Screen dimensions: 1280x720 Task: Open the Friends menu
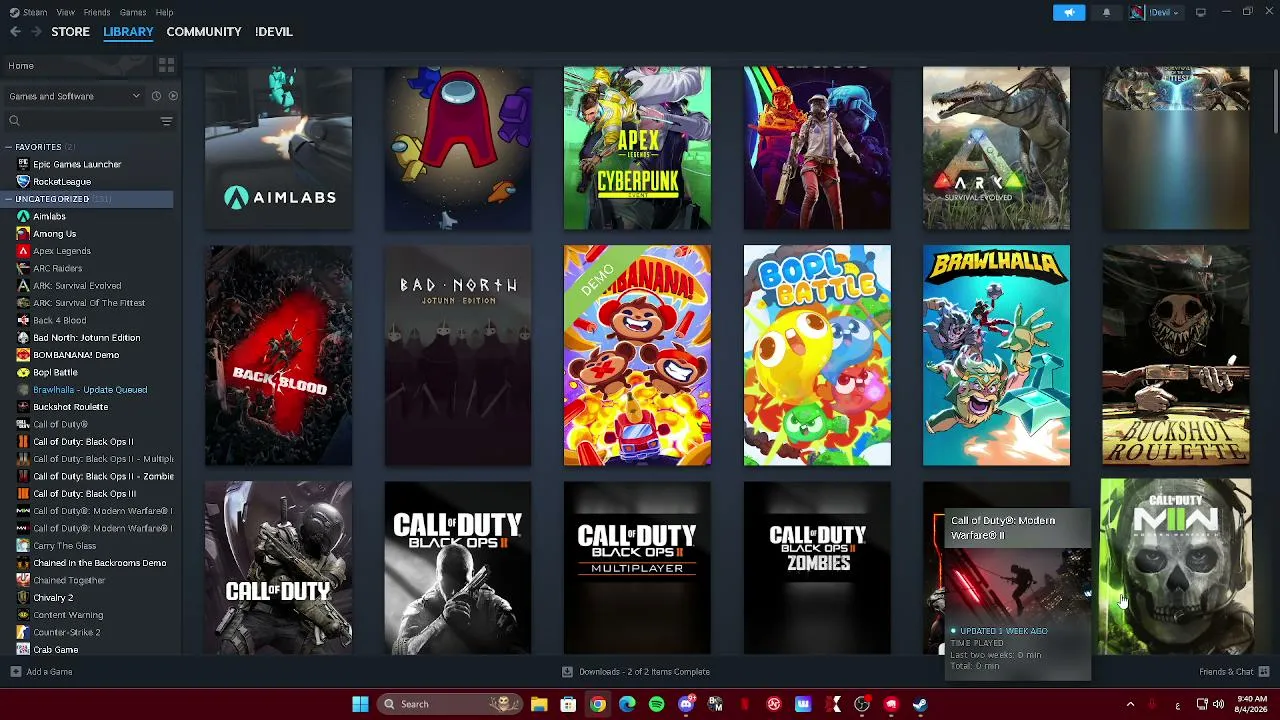pyautogui.click(x=97, y=12)
